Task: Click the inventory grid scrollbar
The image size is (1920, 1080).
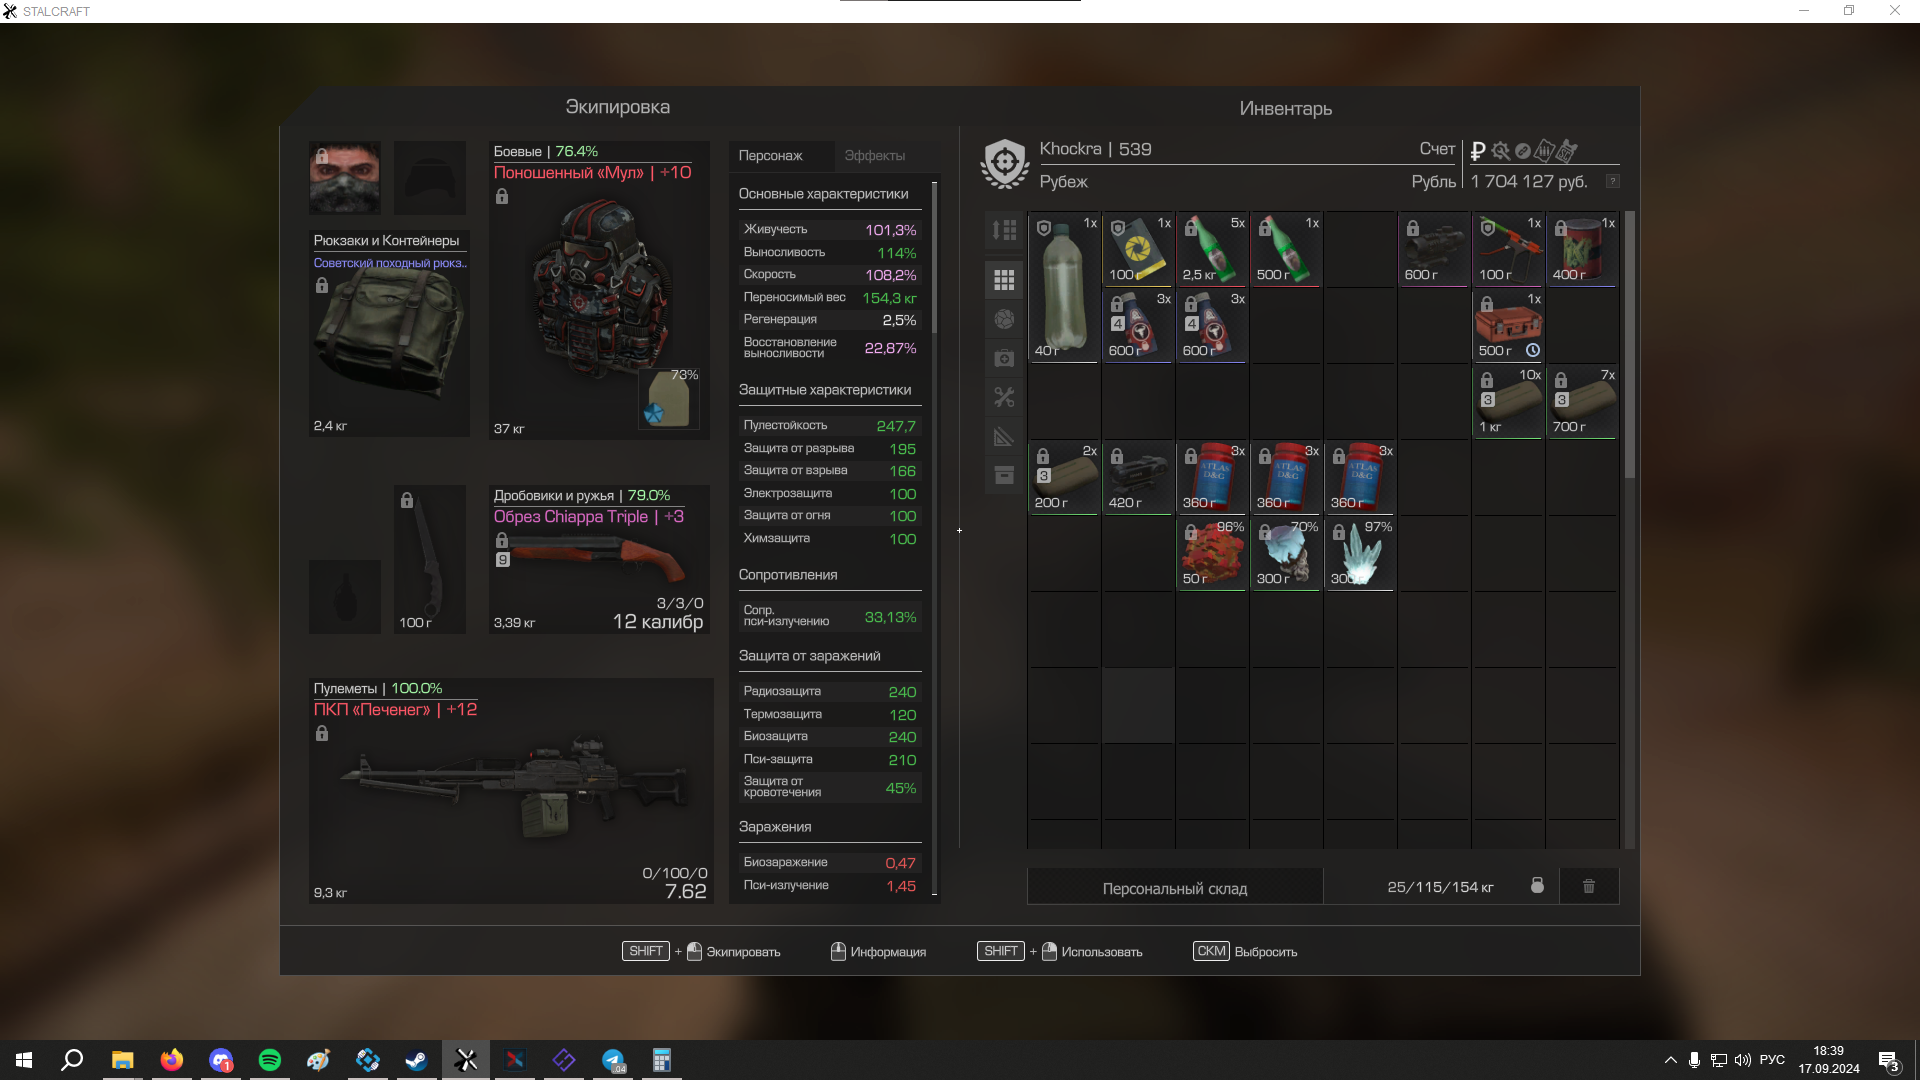Action: click(x=1629, y=345)
